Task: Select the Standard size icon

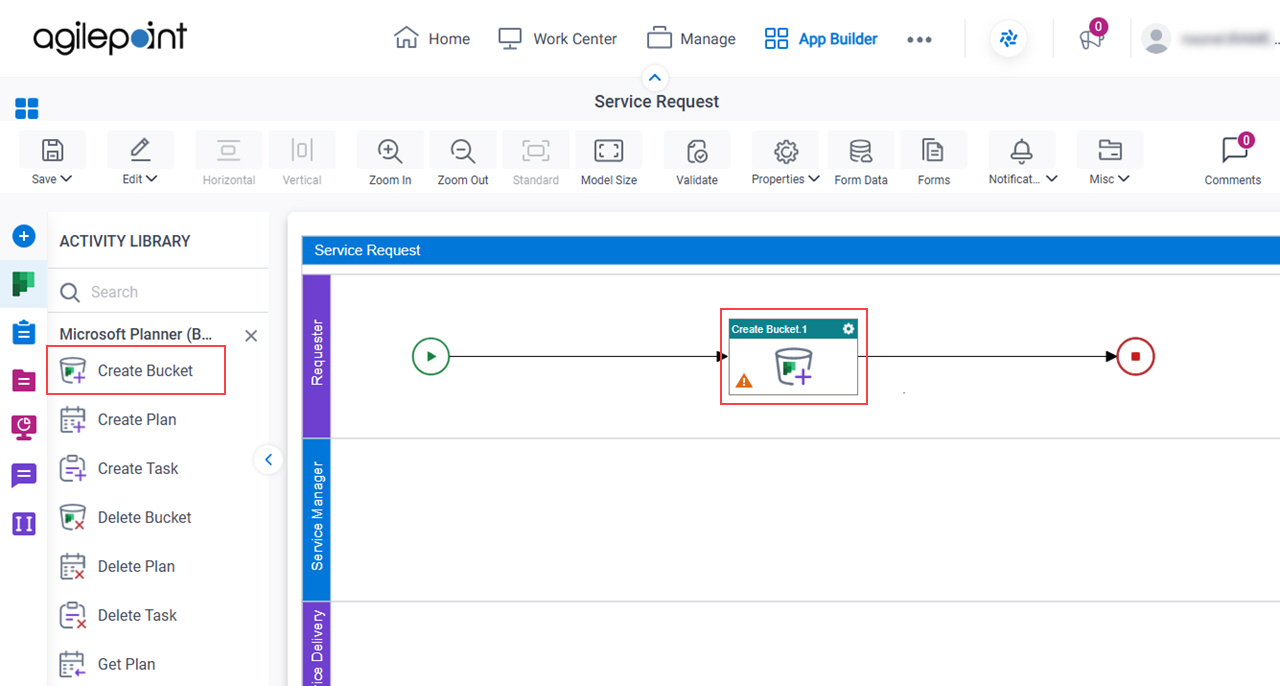Action: pyautogui.click(x=536, y=151)
